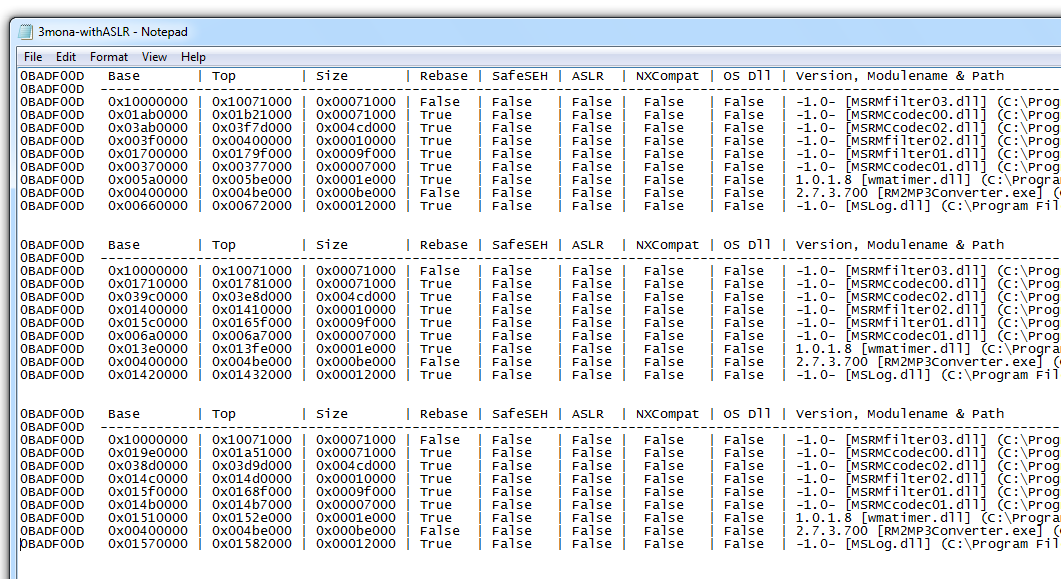Screen dimensions: 1061x579
Task: Click top address 0x0179f000
Action: [252, 154]
